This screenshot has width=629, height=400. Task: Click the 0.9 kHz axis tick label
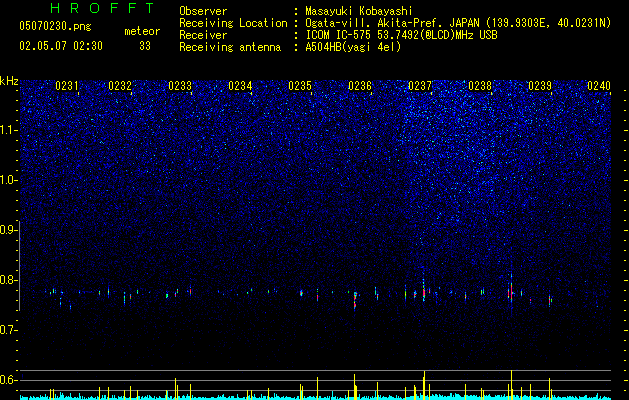click(x=7, y=230)
